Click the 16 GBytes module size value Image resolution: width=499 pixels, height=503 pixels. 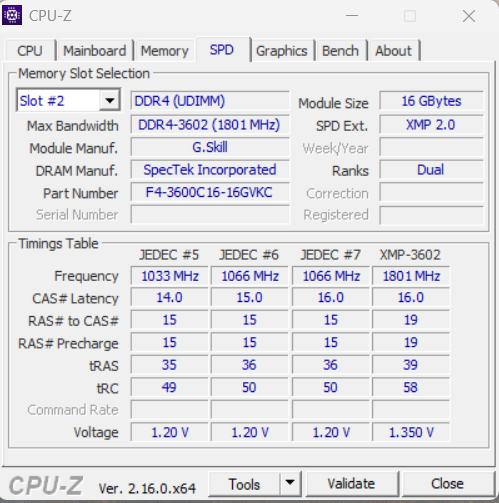[431, 101]
